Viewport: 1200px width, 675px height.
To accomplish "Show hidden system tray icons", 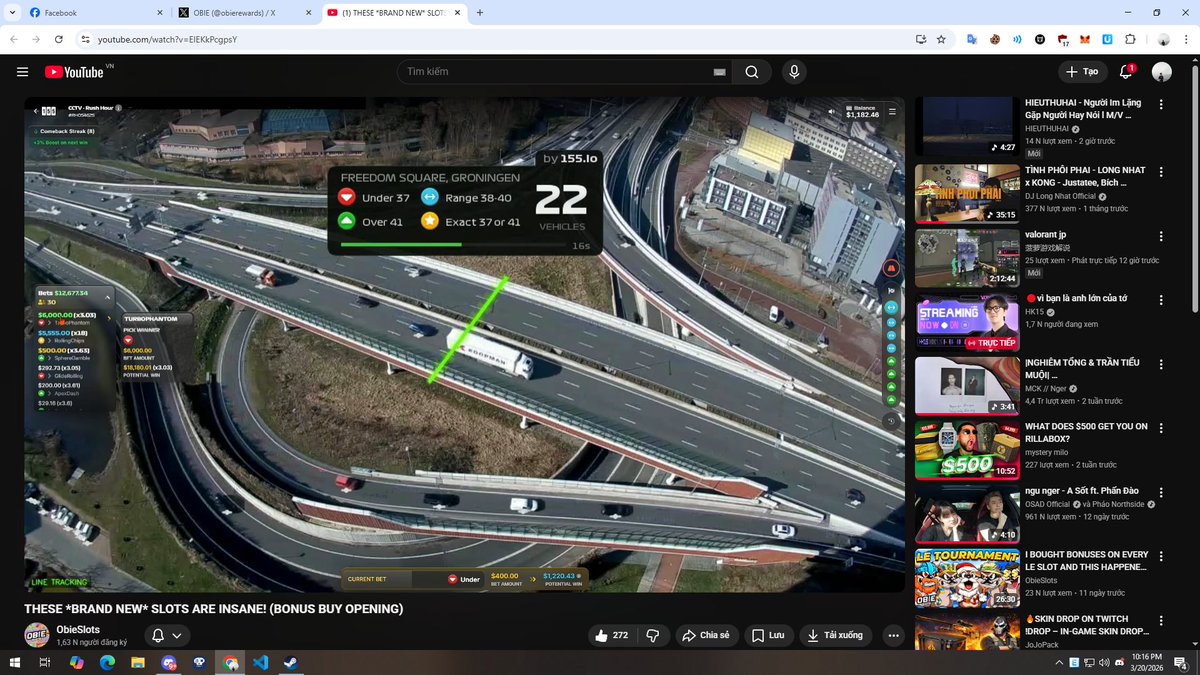I will [x=1061, y=663].
